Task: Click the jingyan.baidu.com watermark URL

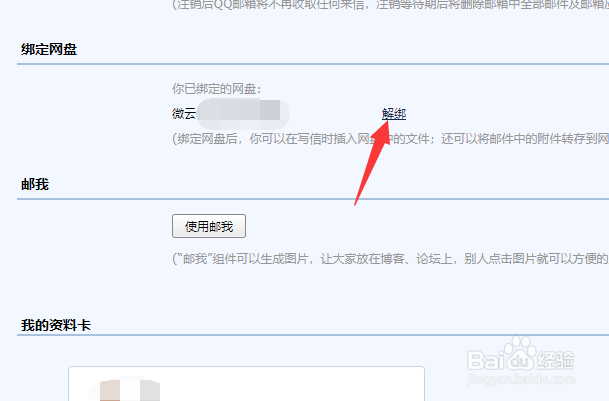Action: (521, 379)
